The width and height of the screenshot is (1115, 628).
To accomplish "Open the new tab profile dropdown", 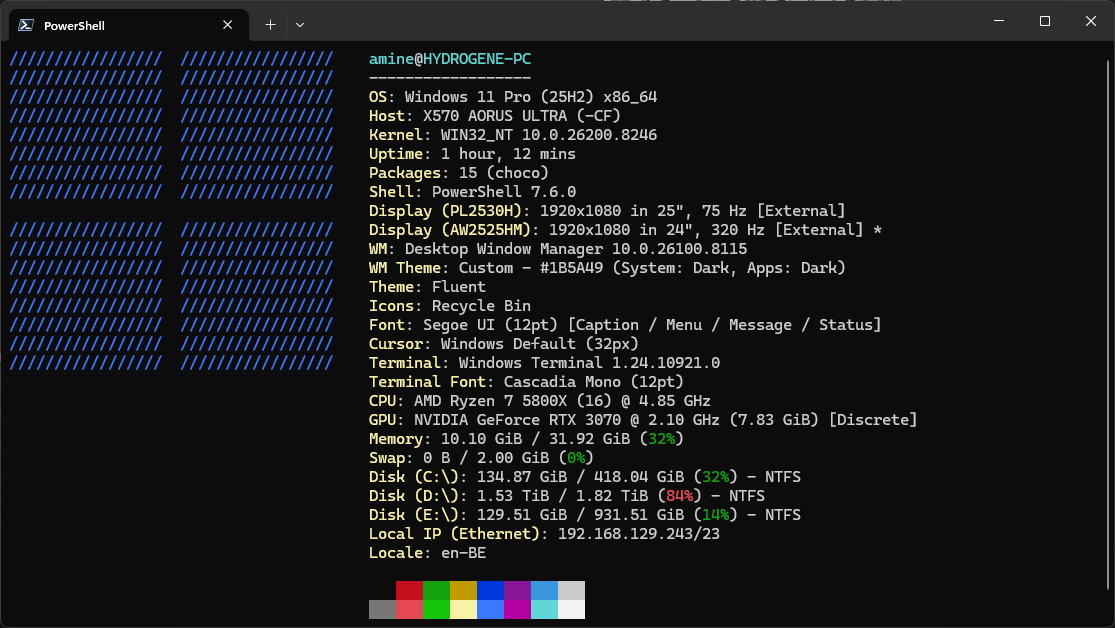I will coord(300,25).
